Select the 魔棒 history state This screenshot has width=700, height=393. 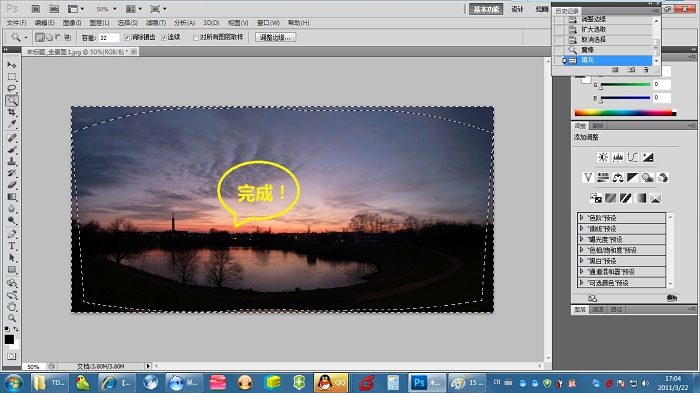point(602,50)
